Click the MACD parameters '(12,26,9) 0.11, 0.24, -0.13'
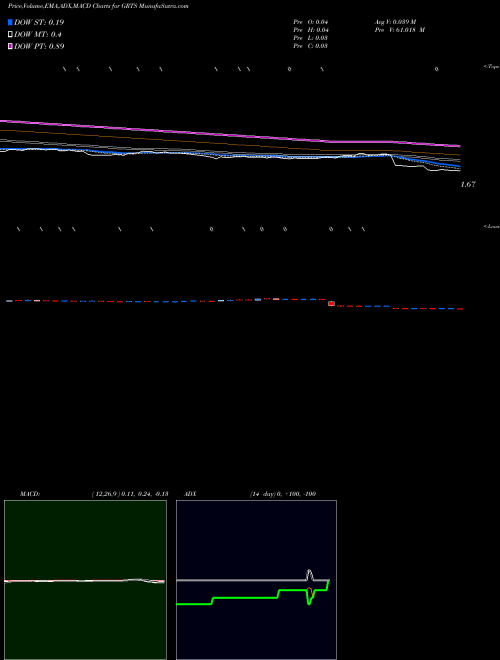 130,494
